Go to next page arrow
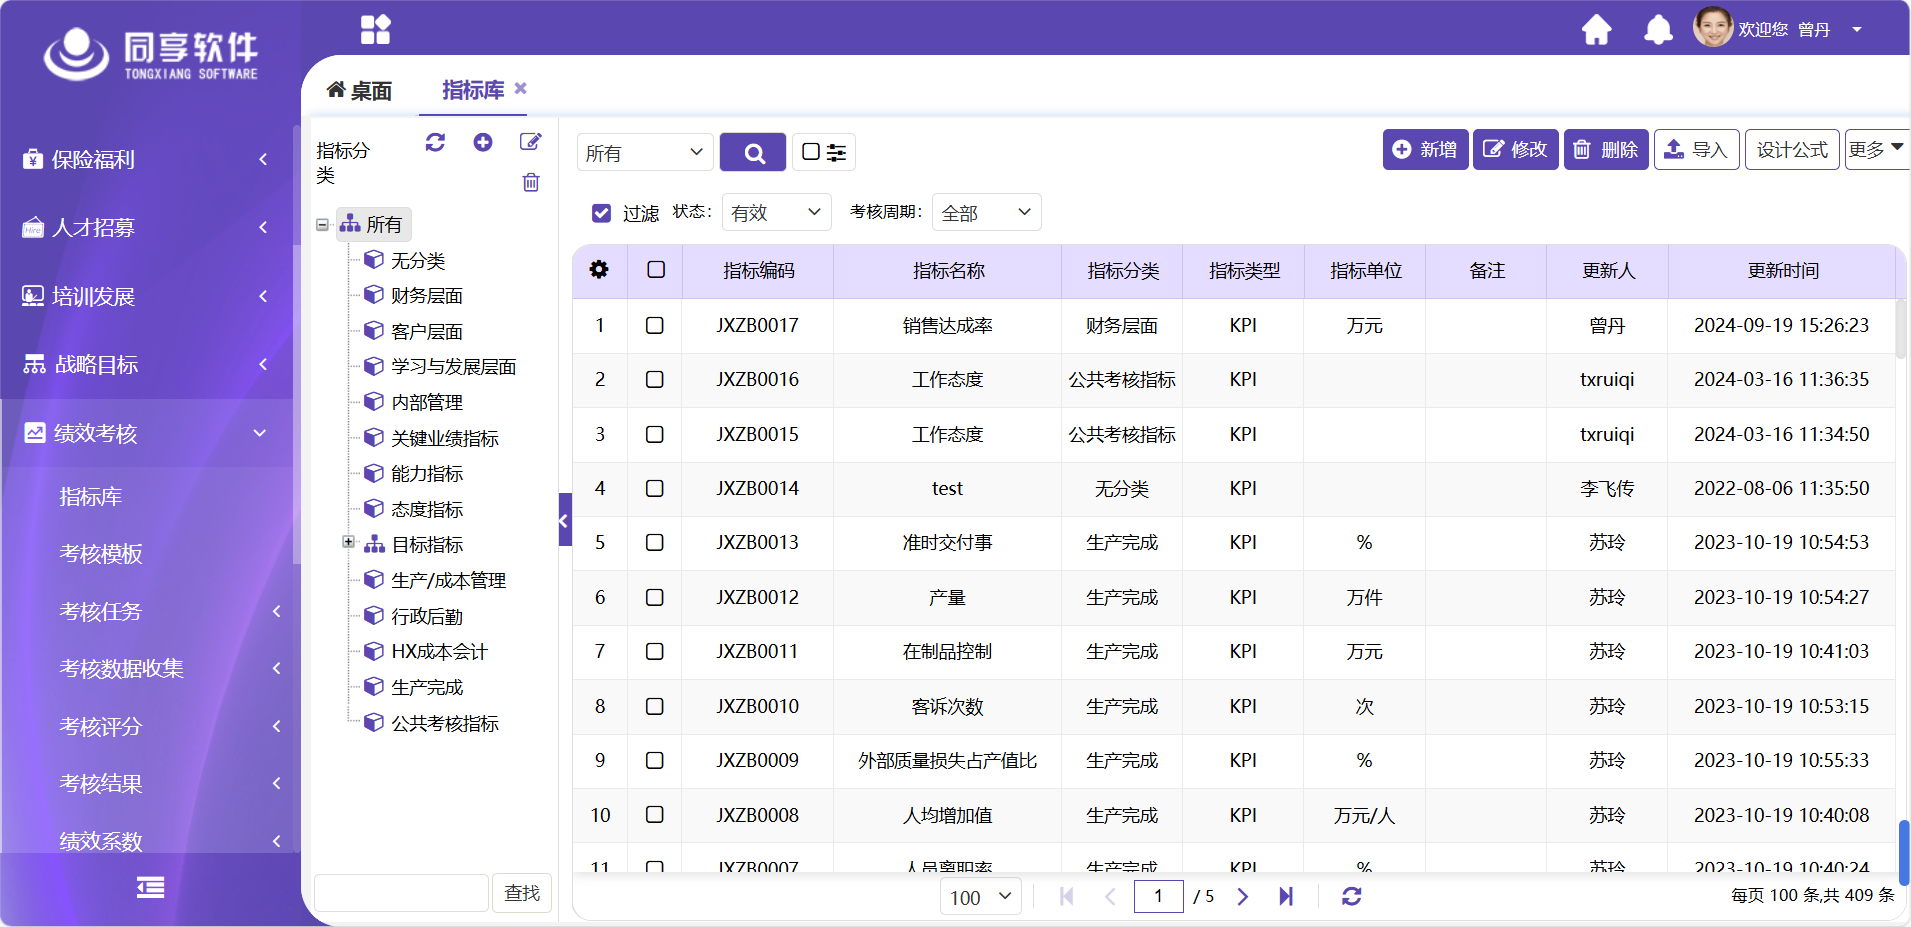The image size is (1911, 927). click(1242, 896)
